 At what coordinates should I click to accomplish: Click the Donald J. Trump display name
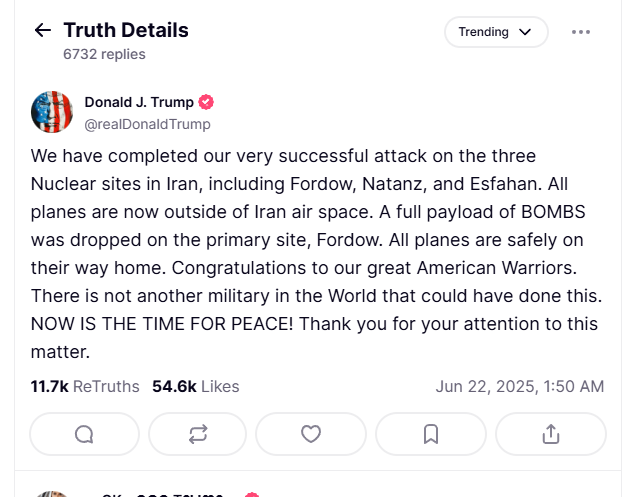[x=139, y=102]
